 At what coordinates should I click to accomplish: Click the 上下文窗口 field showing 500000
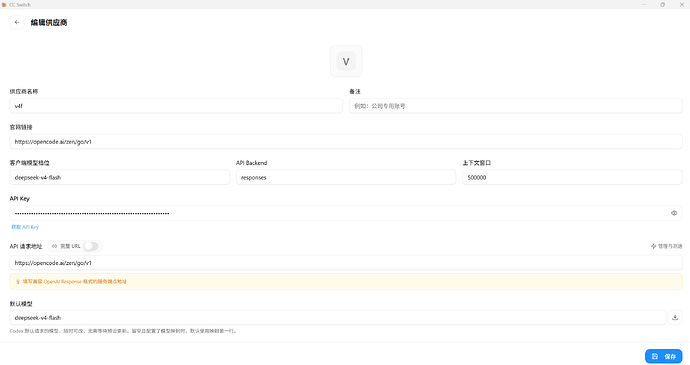click(572, 177)
